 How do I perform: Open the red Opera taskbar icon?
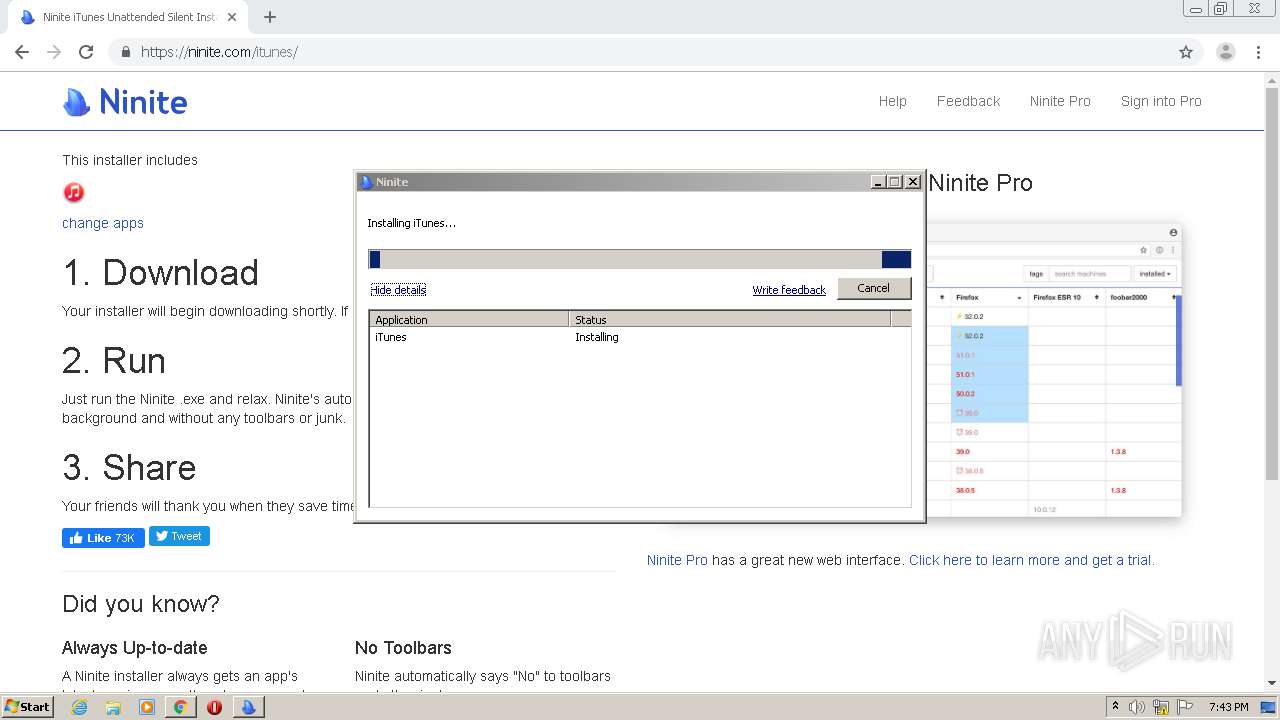214,707
